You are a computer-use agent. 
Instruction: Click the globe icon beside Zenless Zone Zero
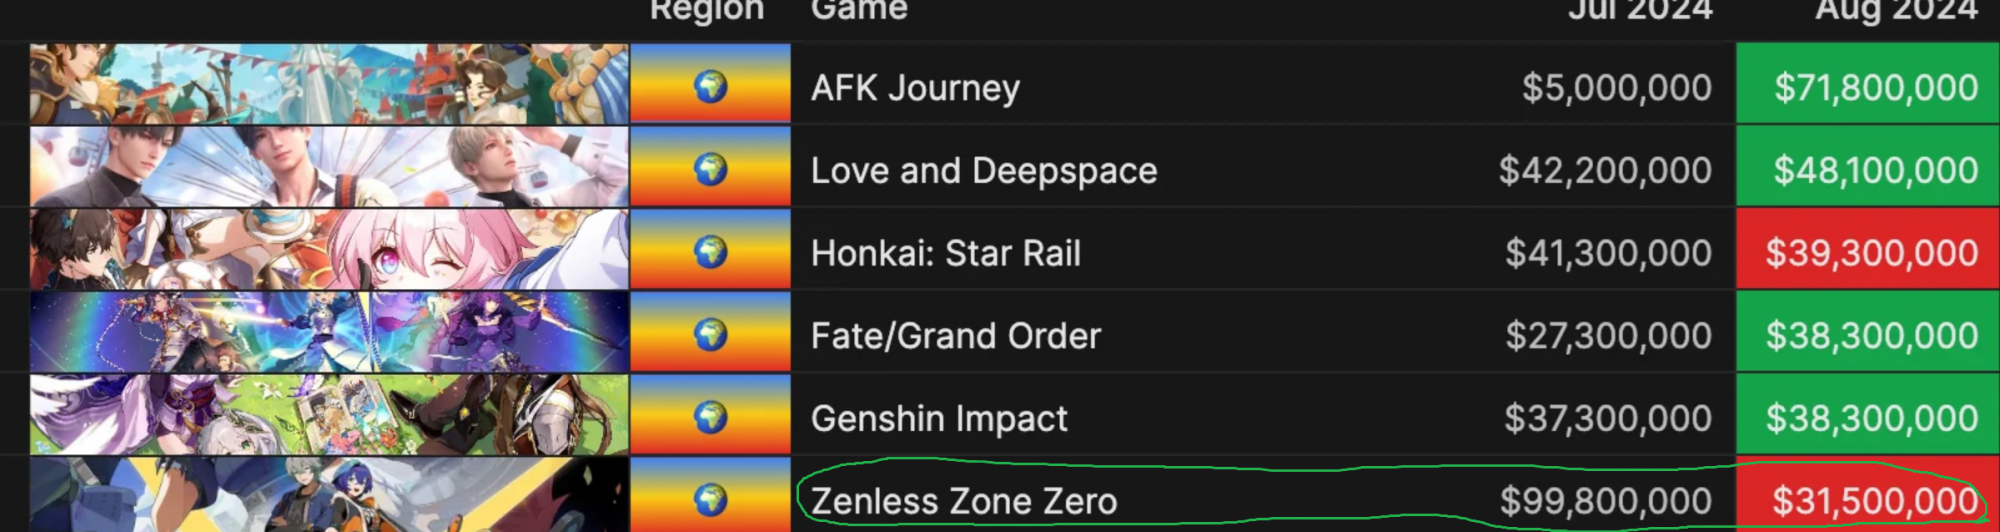point(711,499)
